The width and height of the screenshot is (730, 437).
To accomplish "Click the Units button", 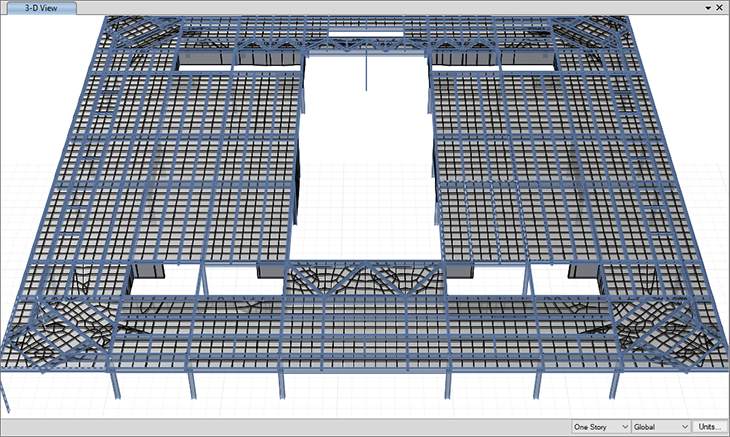I will click(712, 427).
